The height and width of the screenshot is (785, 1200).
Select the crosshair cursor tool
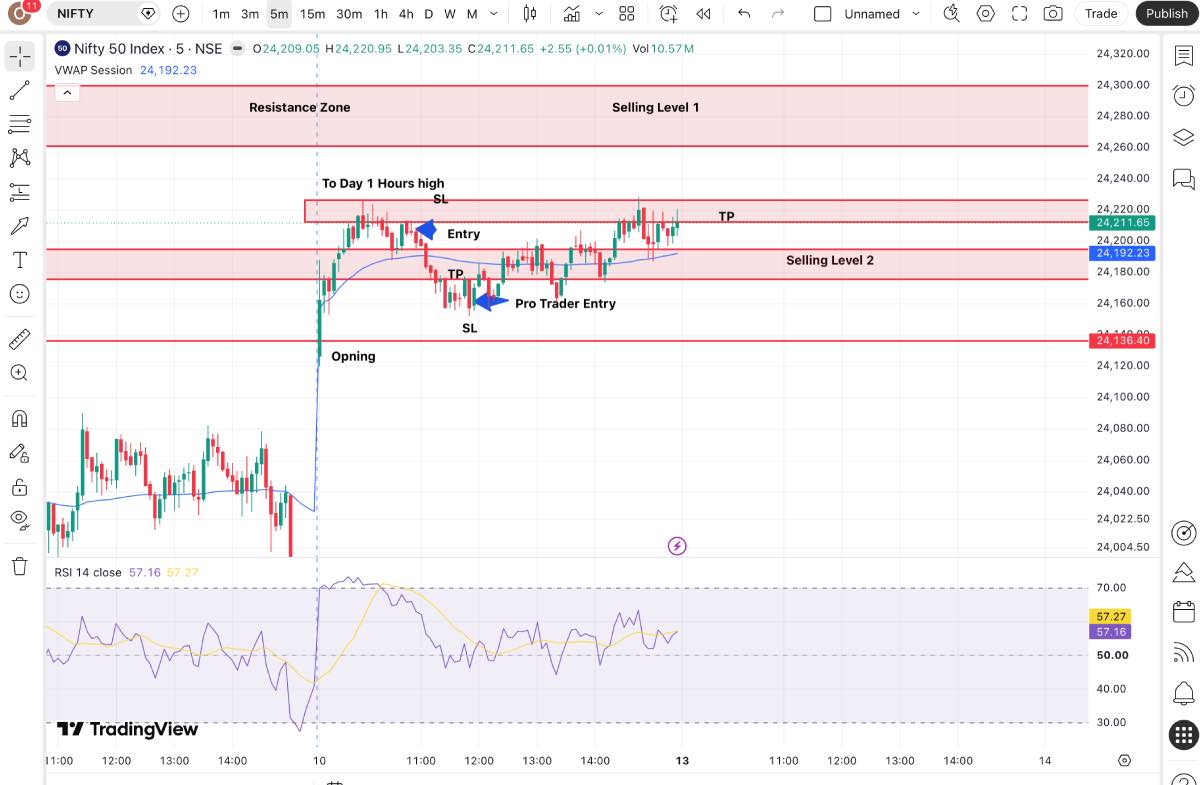pyautogui.click(x=20, y=56)
